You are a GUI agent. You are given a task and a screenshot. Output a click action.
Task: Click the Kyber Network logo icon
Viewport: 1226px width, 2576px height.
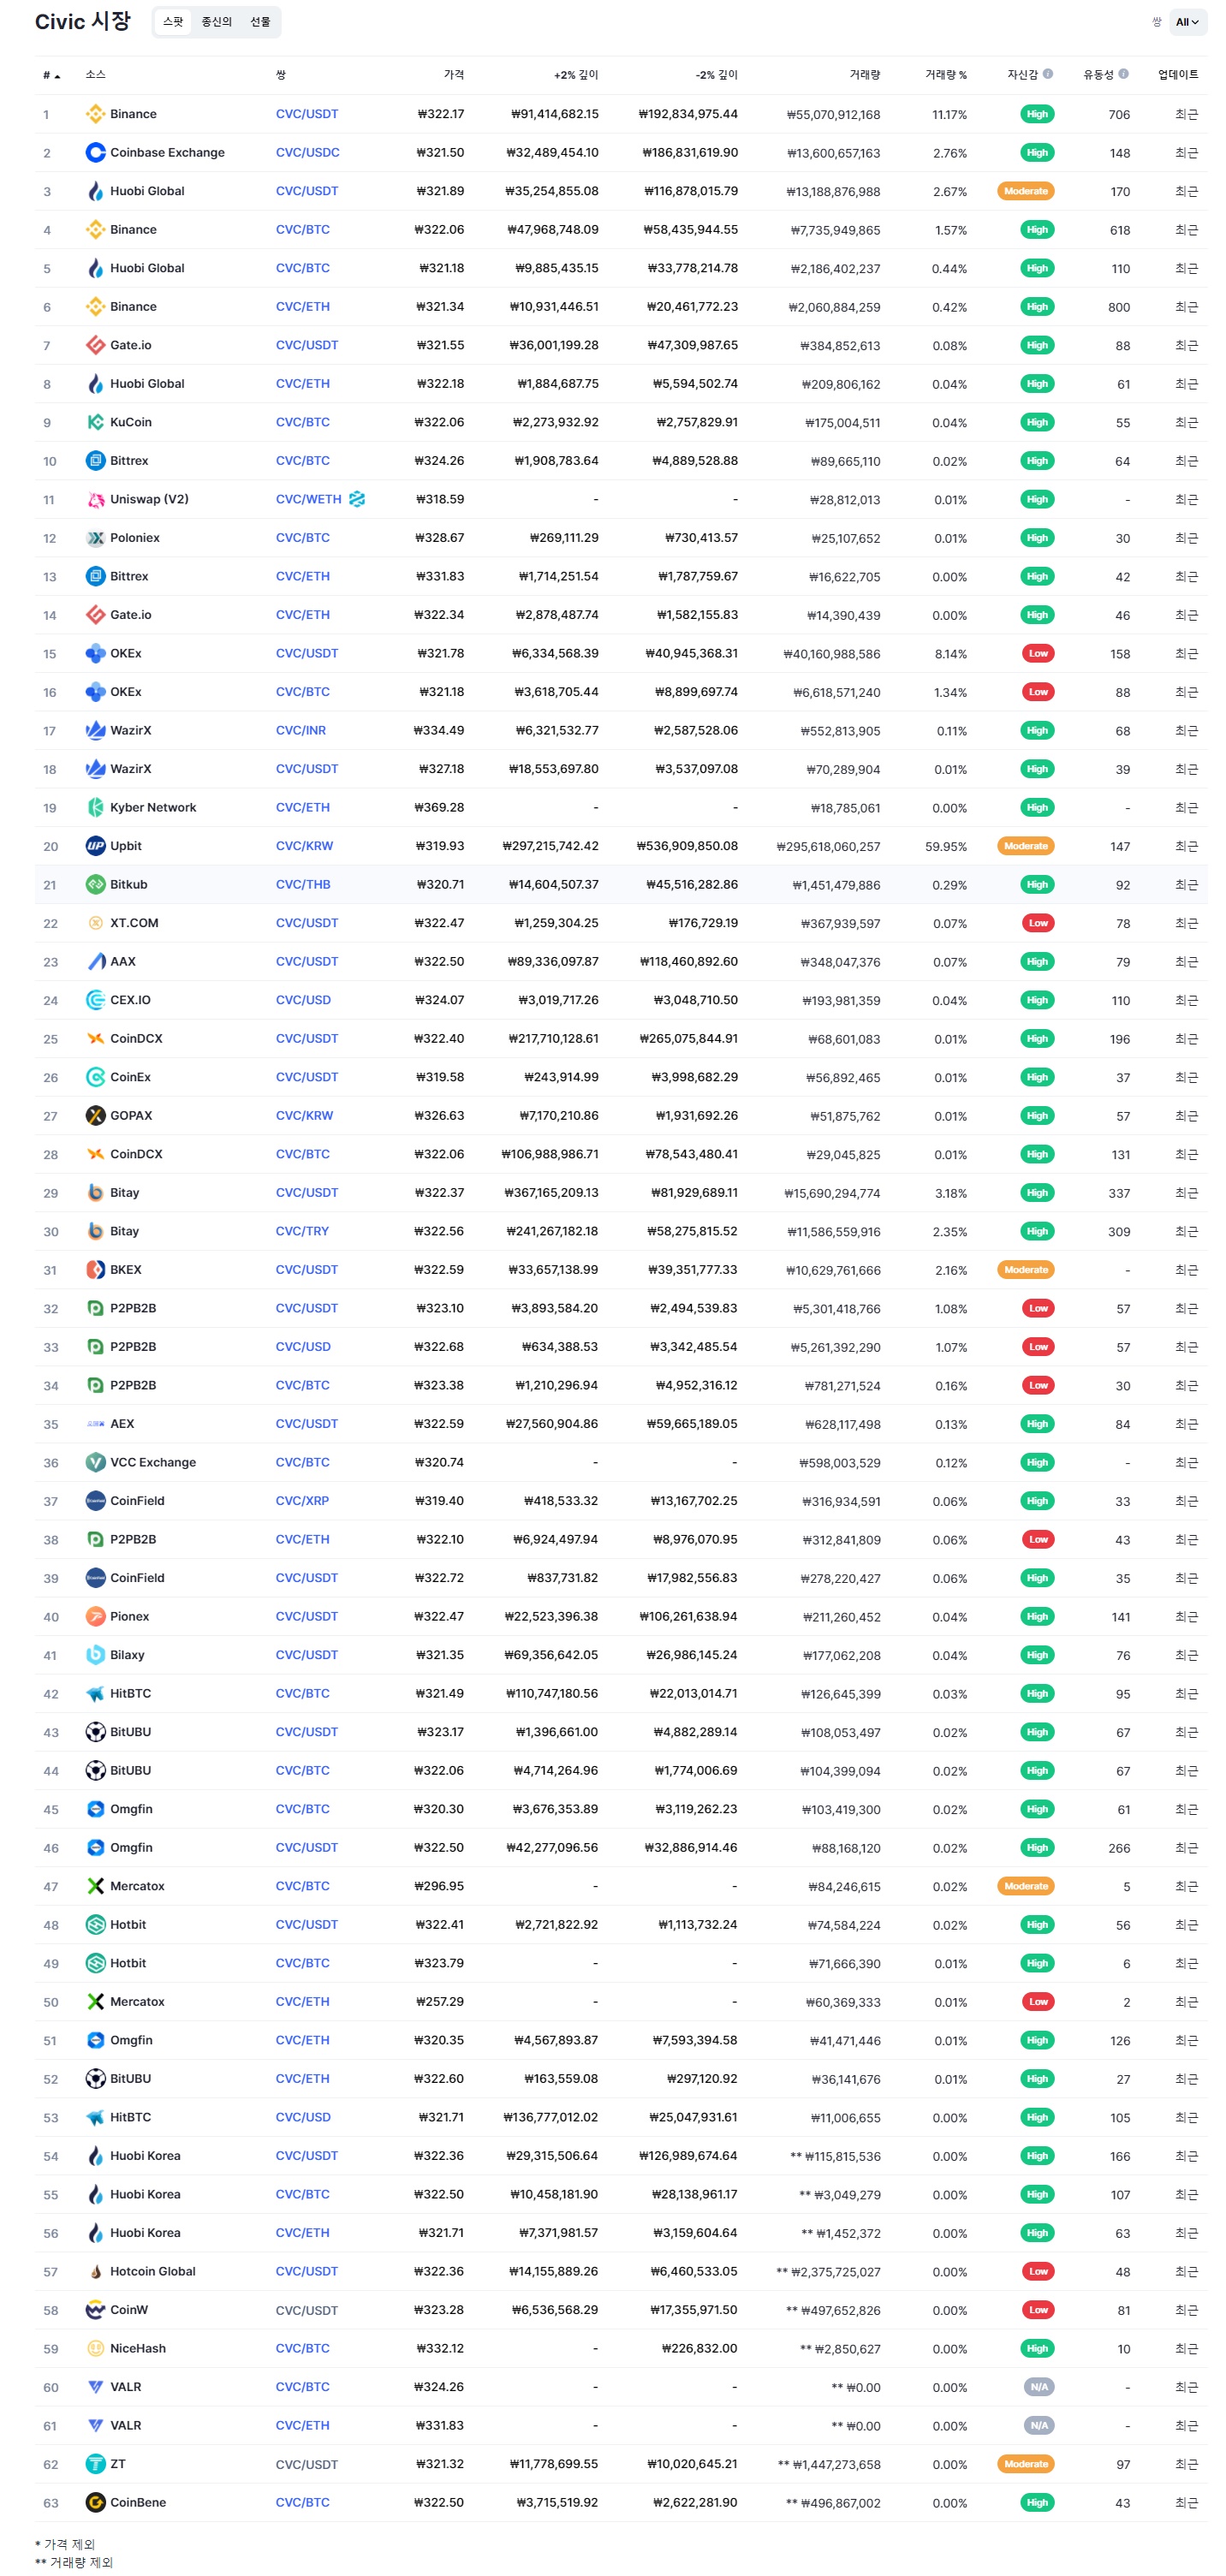(x=95, y=807)
